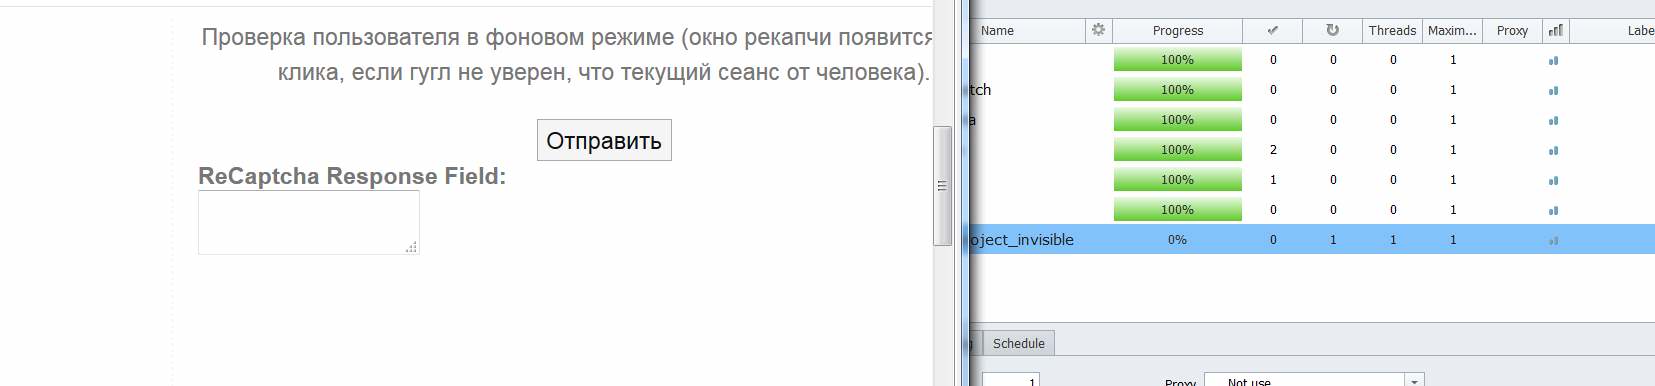Click the numeric input field showing 1
Screen dimensions: 1655x386
pyautogui.click(x=1011, y=380)
